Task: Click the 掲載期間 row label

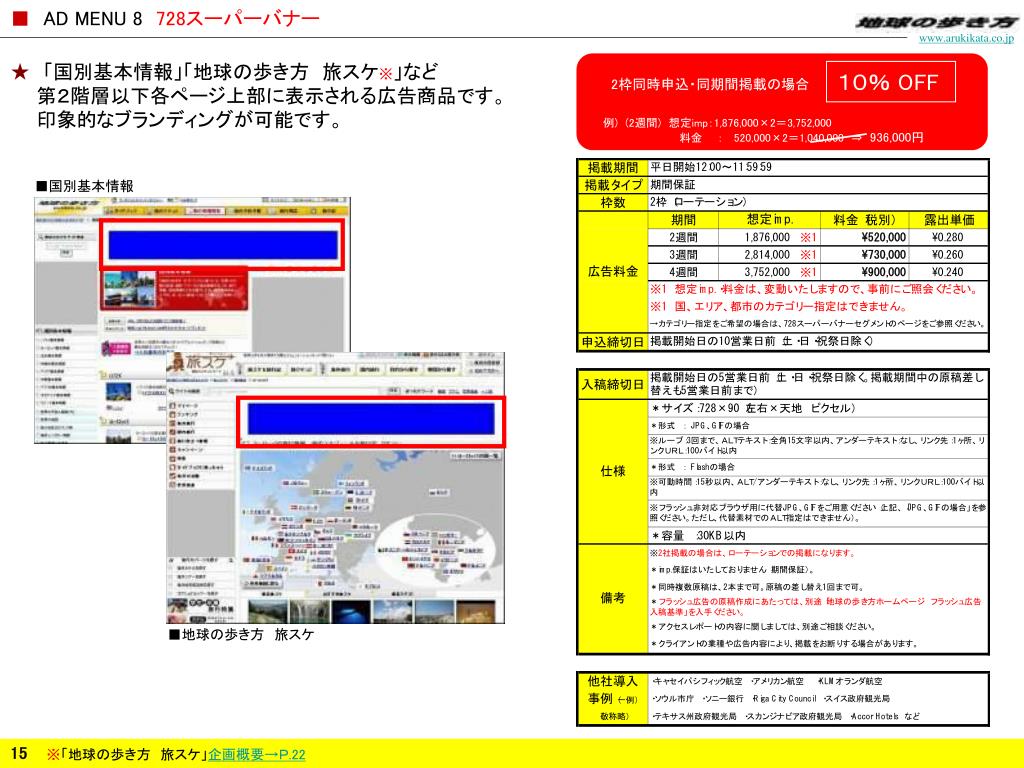Action: click(x=613, y=168)
